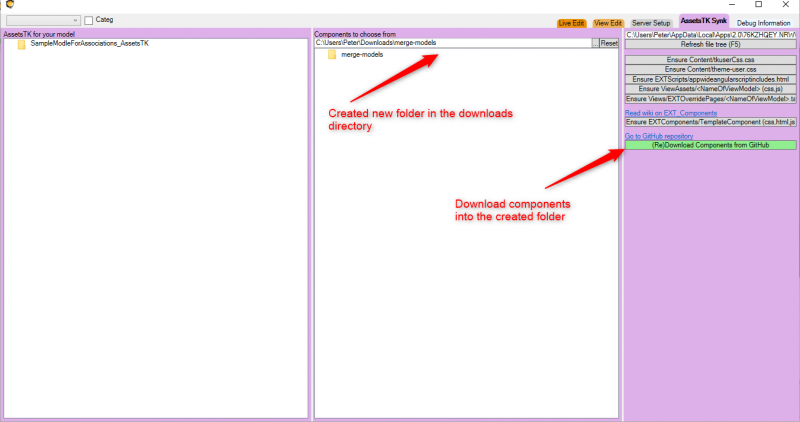The image size is (800, 422).
Task: Click the application icon in title bar
Action: tap(10, 4)
